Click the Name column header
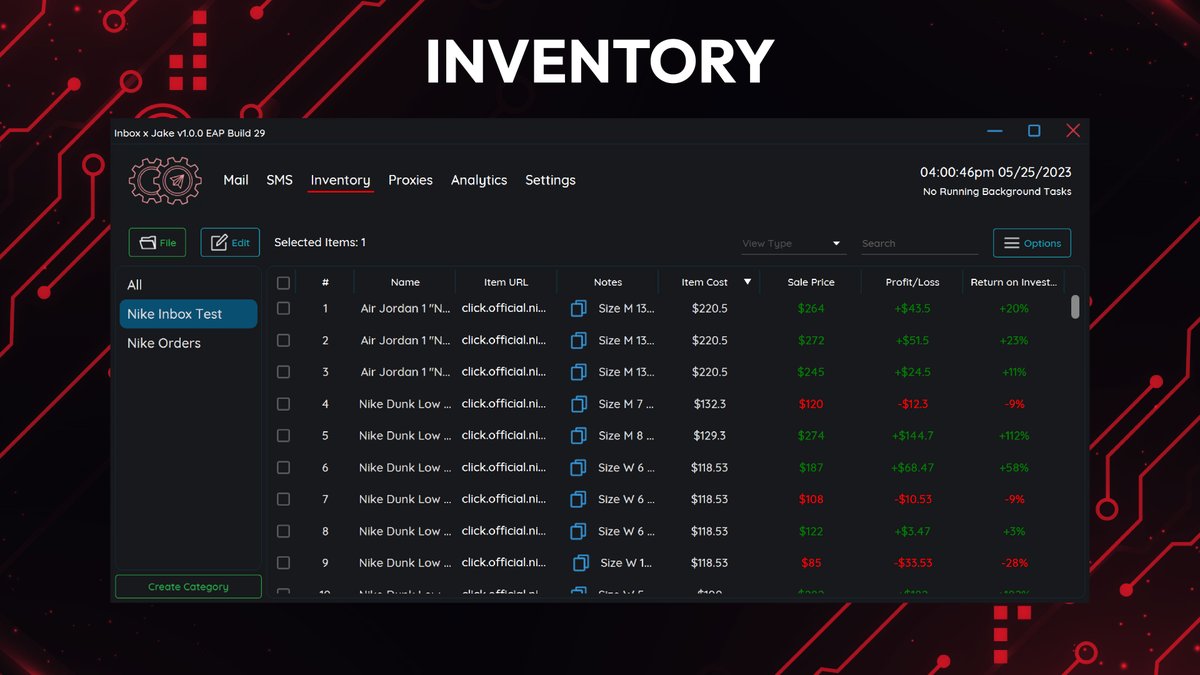 [x=405, y=282]
